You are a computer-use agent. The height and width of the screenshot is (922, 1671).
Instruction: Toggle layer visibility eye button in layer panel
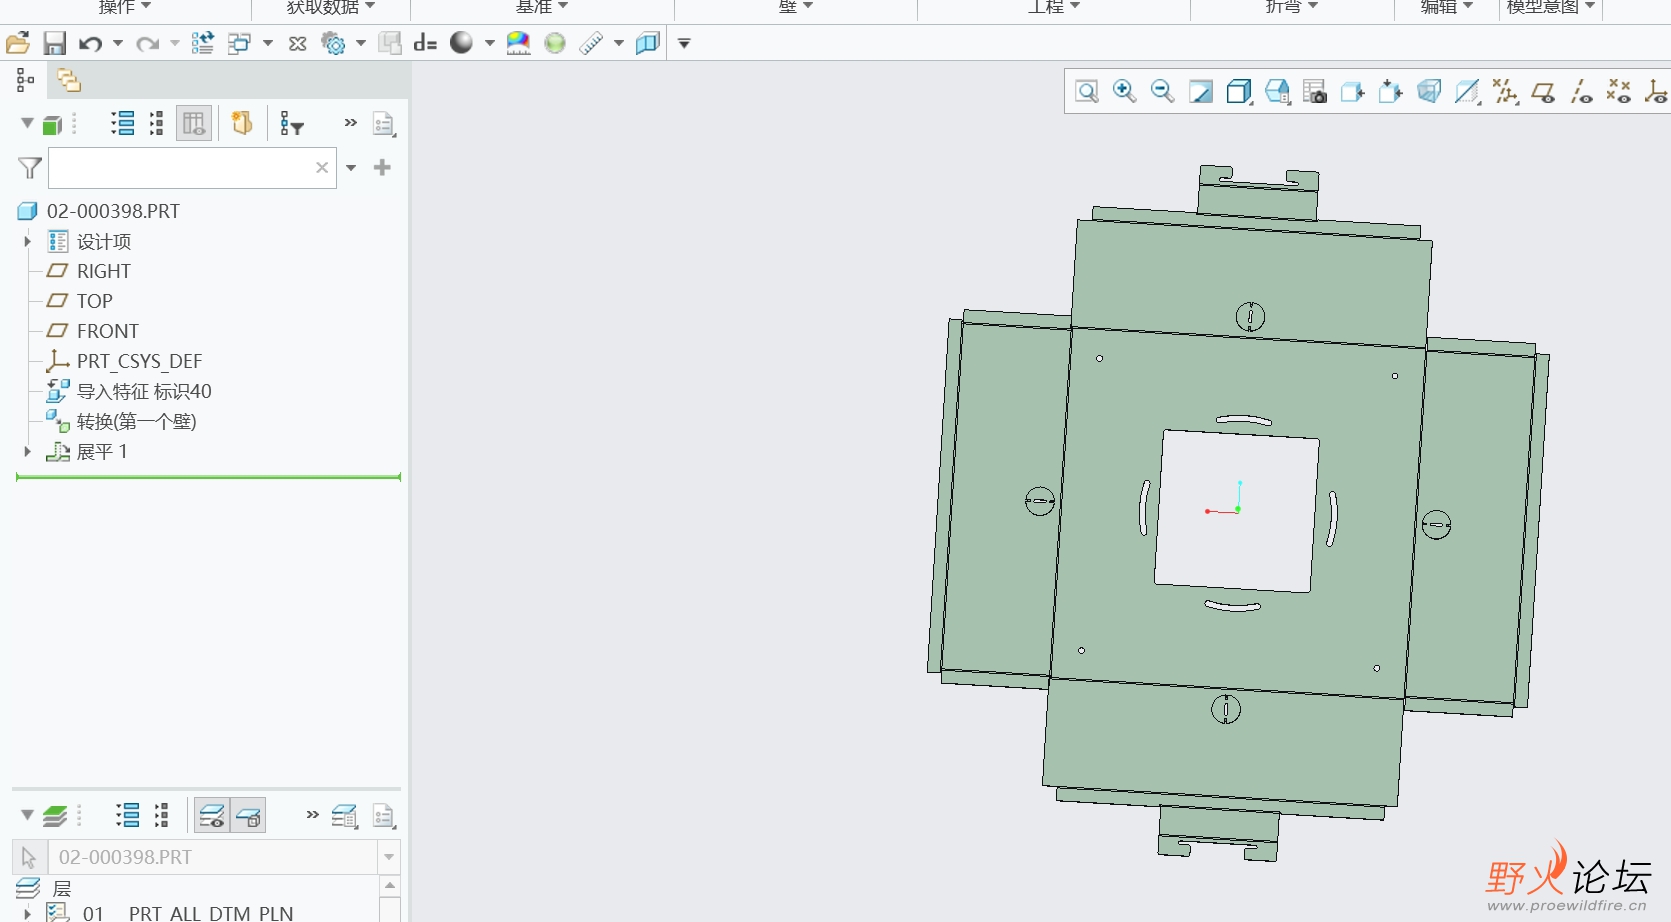coord(211,816)
